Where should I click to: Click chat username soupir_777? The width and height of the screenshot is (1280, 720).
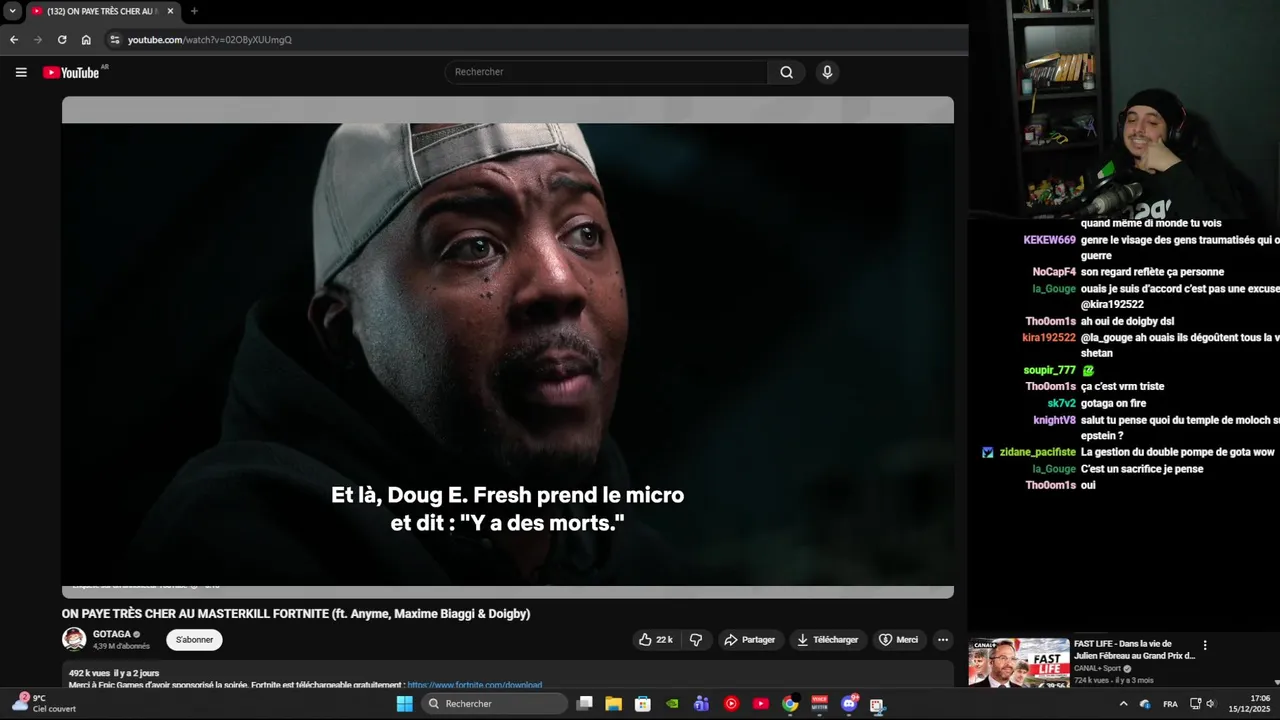(1049, 370)
